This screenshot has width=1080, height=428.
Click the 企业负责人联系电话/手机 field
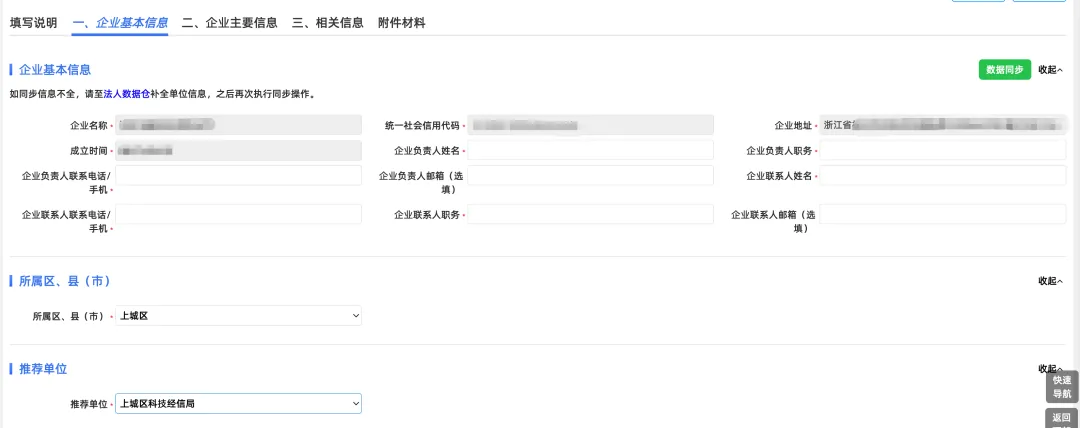pyautogui.click(x=238, y=176)
